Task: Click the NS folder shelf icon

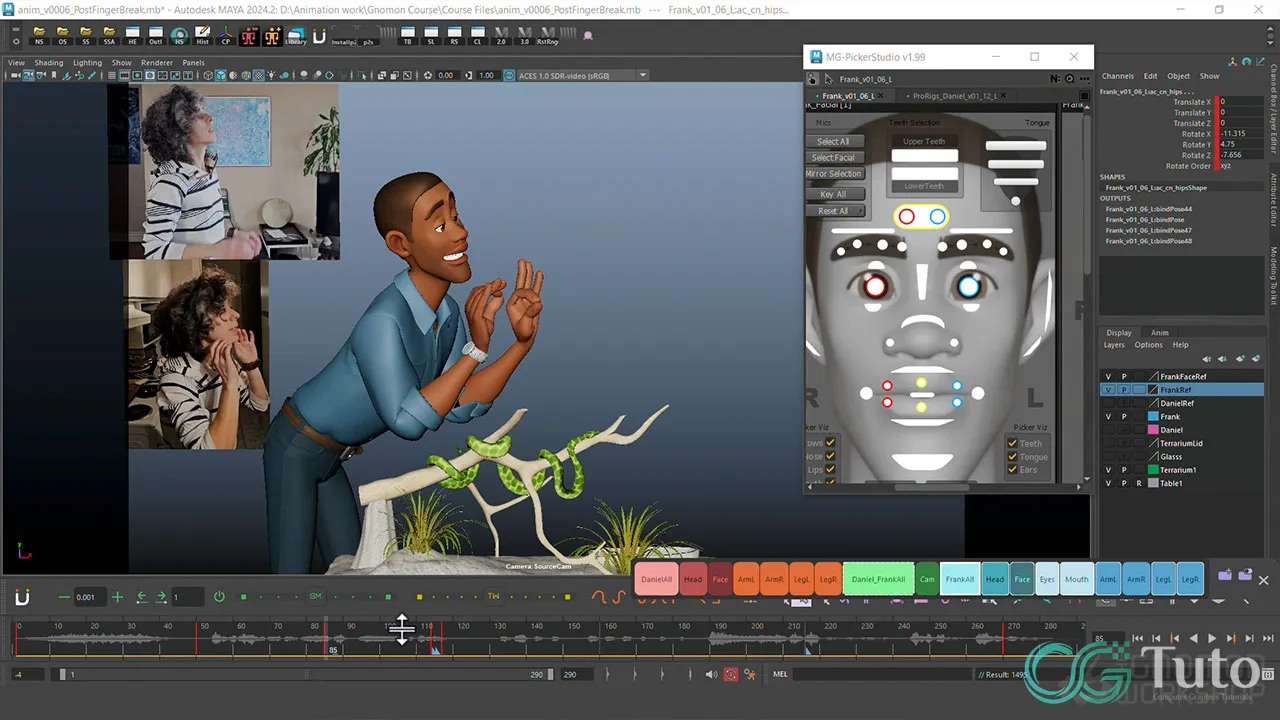Action: 39,37
